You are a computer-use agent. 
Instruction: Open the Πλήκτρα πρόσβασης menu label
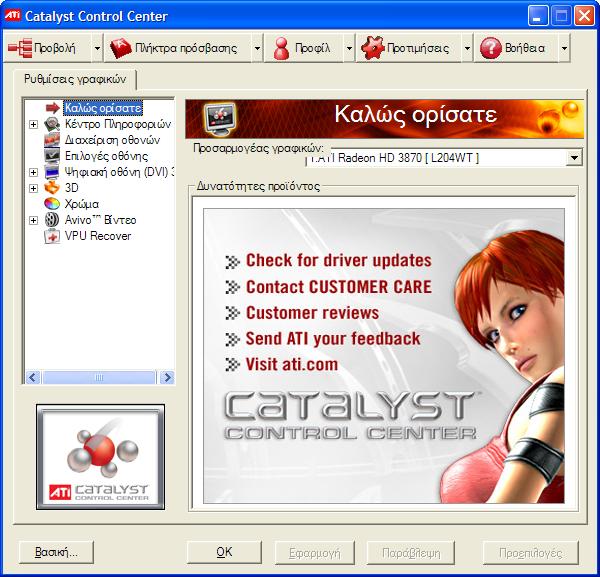tap(186, 48)
